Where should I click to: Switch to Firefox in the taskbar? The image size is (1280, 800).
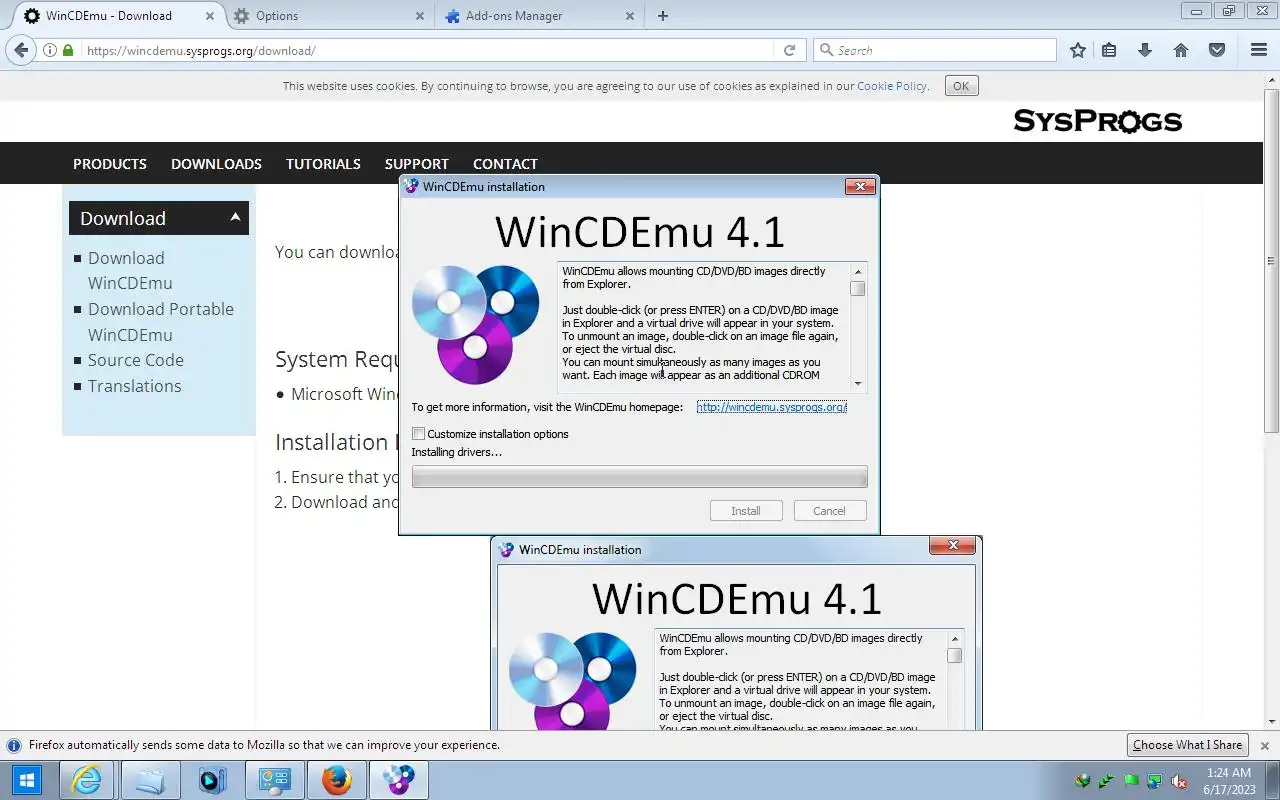pyautogui.click(x=337, y=780)
